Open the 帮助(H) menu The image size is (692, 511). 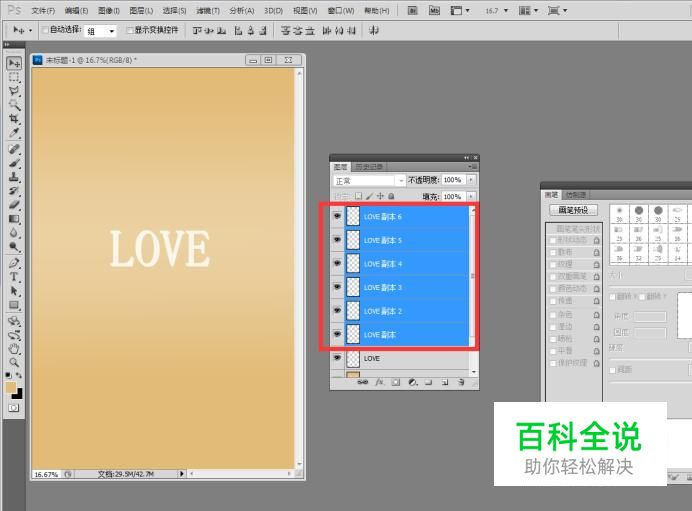coord(377,11)
